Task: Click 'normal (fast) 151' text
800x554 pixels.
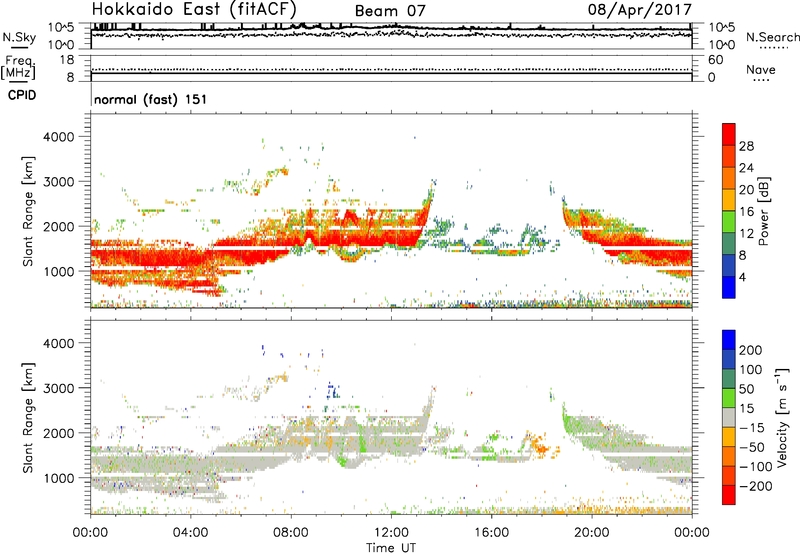Action: point(151,99)
